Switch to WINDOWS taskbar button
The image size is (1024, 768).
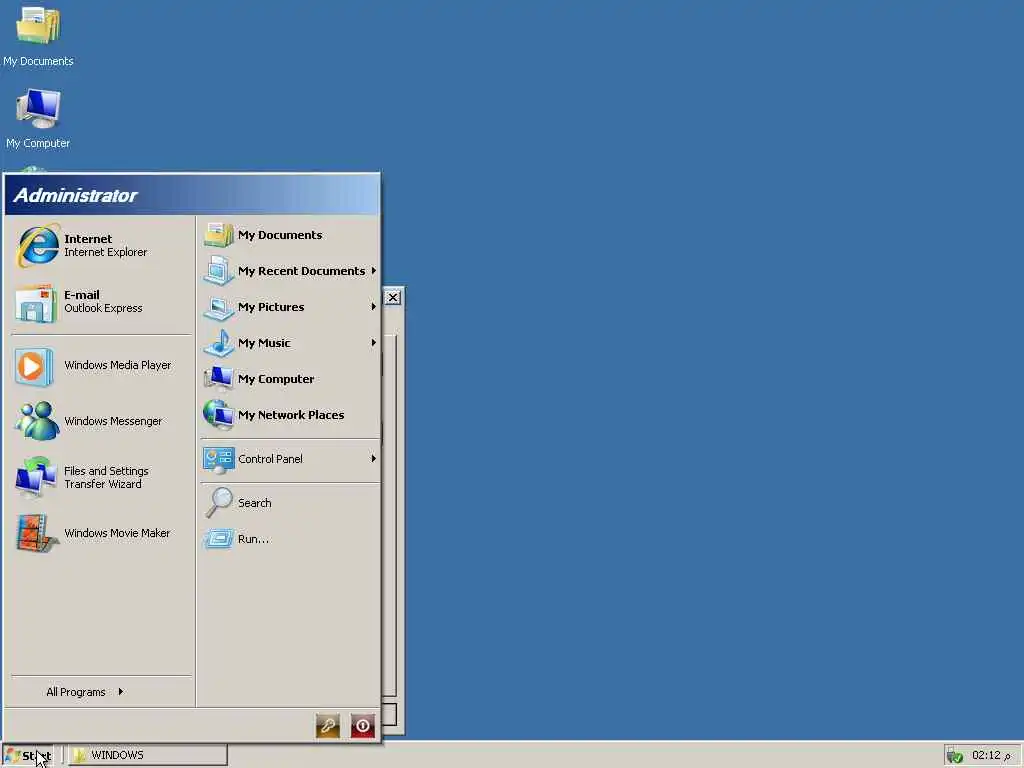pos(148,755)
